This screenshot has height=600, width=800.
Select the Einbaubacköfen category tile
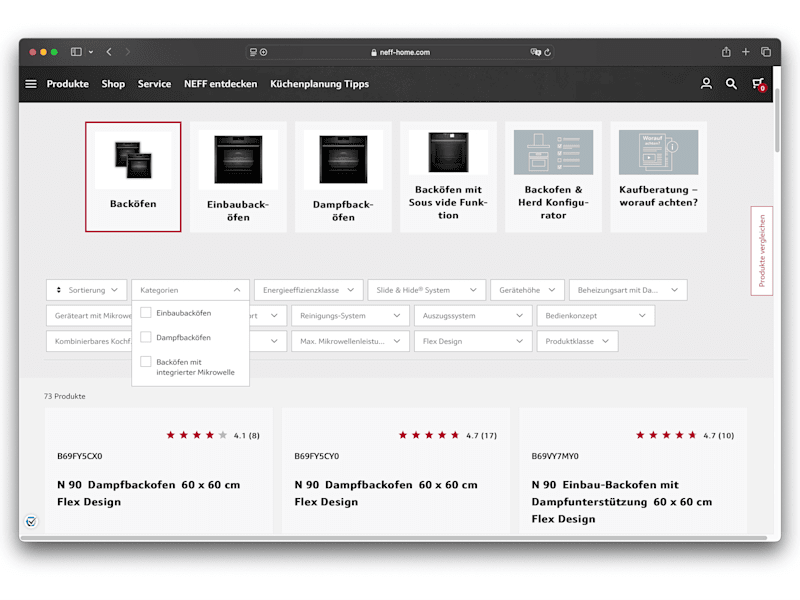pos(238,177)
